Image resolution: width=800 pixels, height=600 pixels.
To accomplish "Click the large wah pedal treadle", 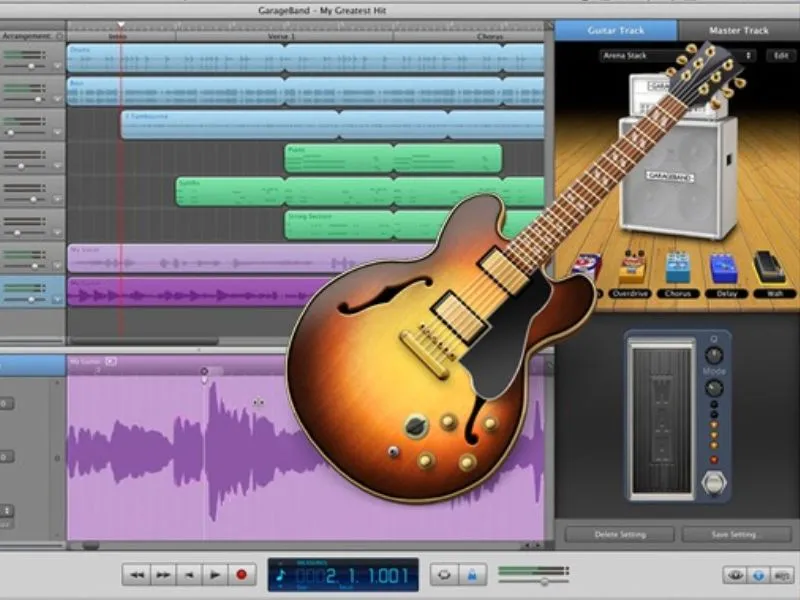I will [661, 419].
